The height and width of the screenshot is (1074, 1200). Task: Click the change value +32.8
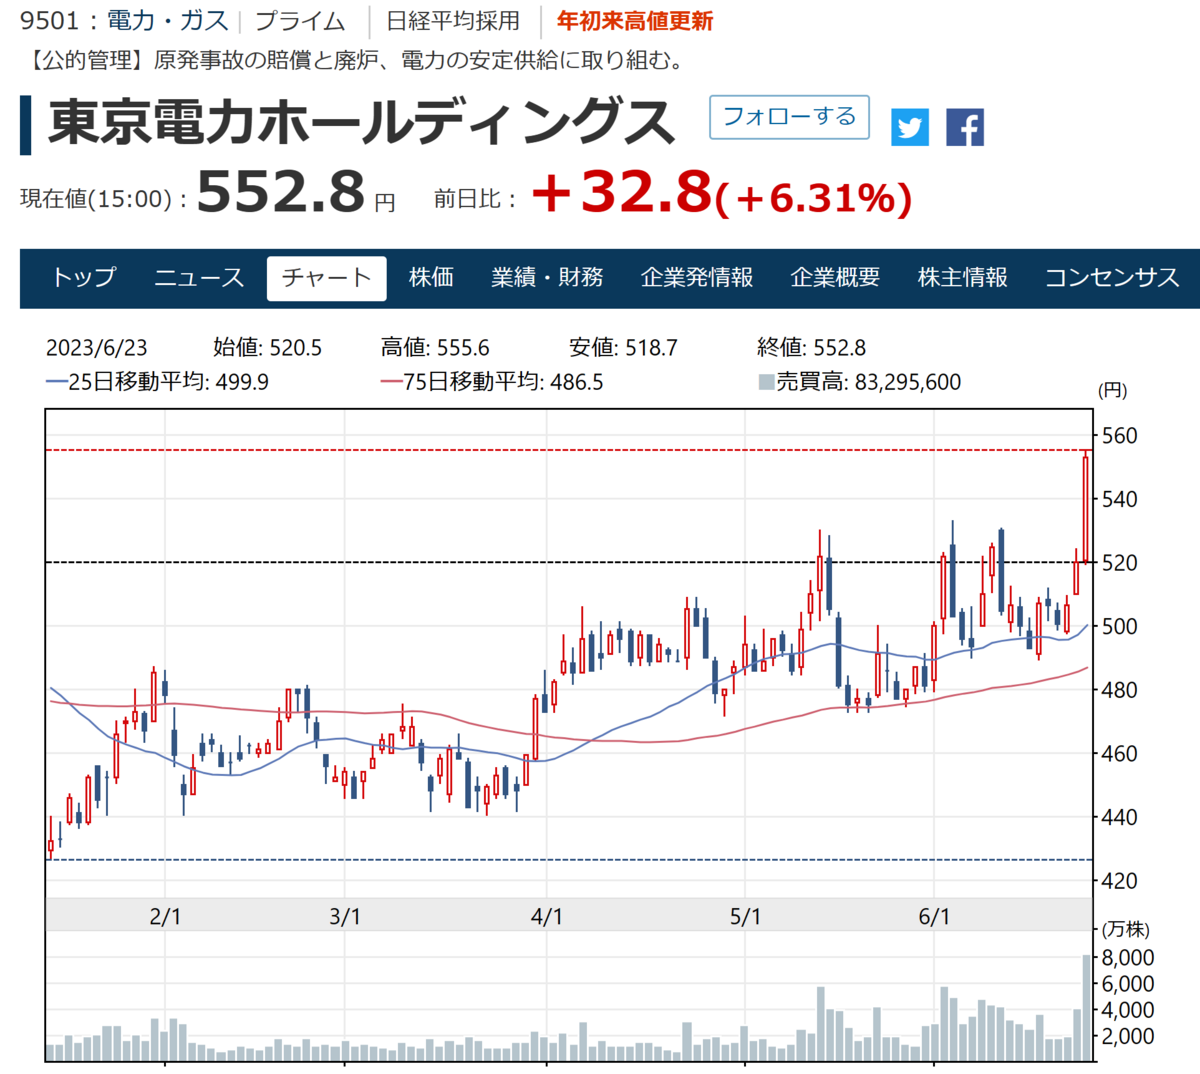pyautogui.click(x=621, y=191)
